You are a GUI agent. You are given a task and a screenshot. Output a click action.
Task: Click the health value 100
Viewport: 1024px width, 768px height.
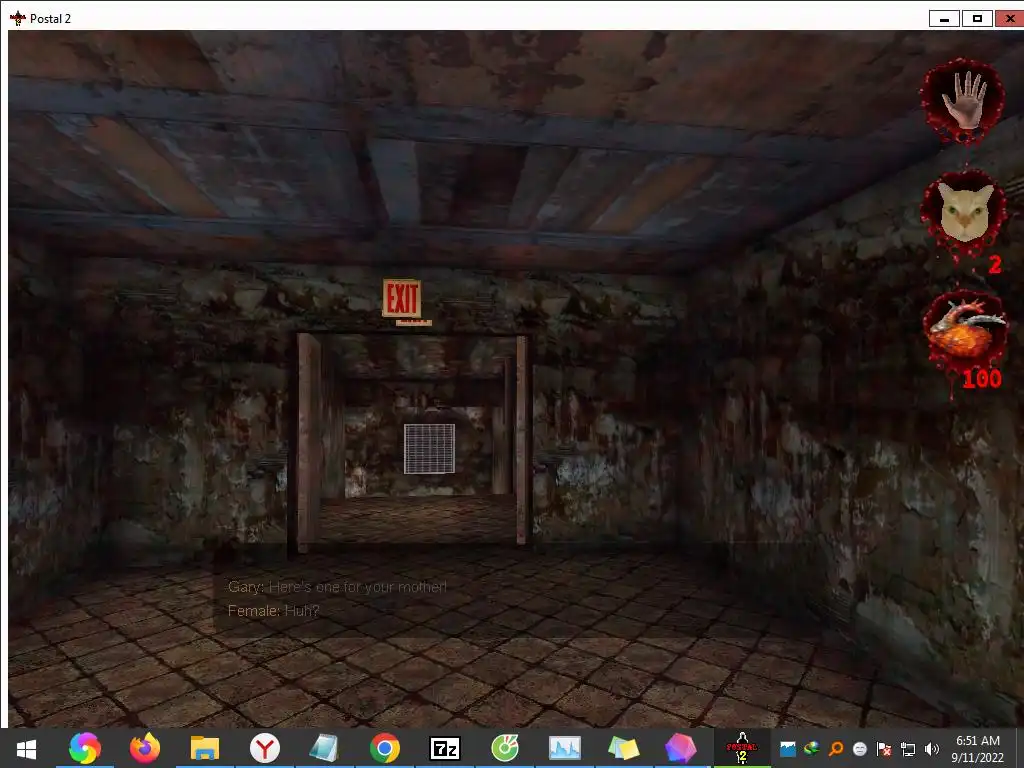pos(982,379)
